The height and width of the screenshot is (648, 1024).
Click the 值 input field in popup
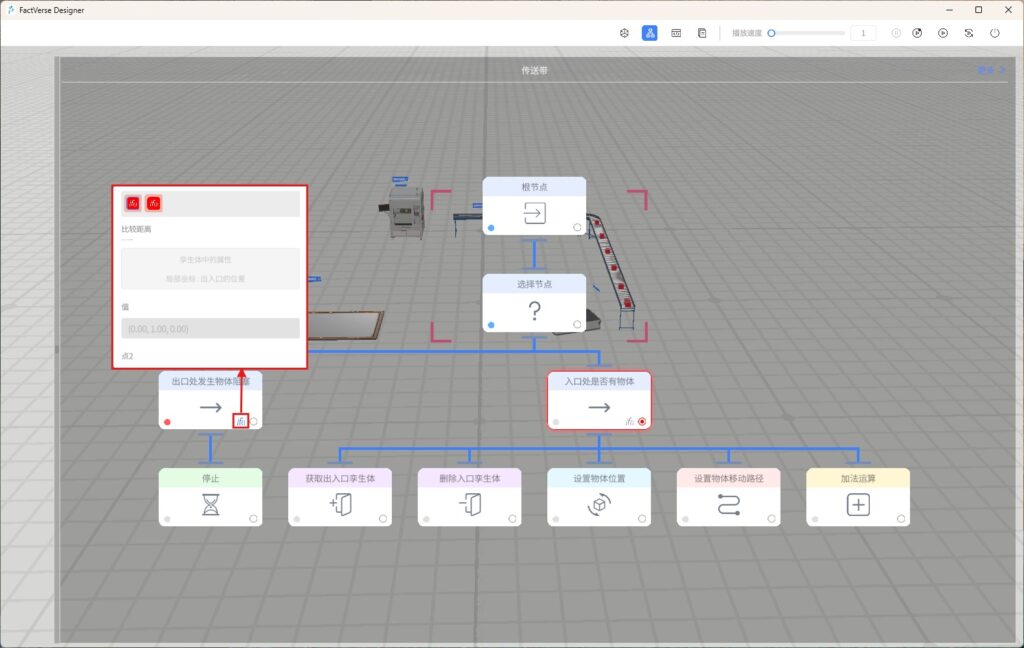coord(210,328)
